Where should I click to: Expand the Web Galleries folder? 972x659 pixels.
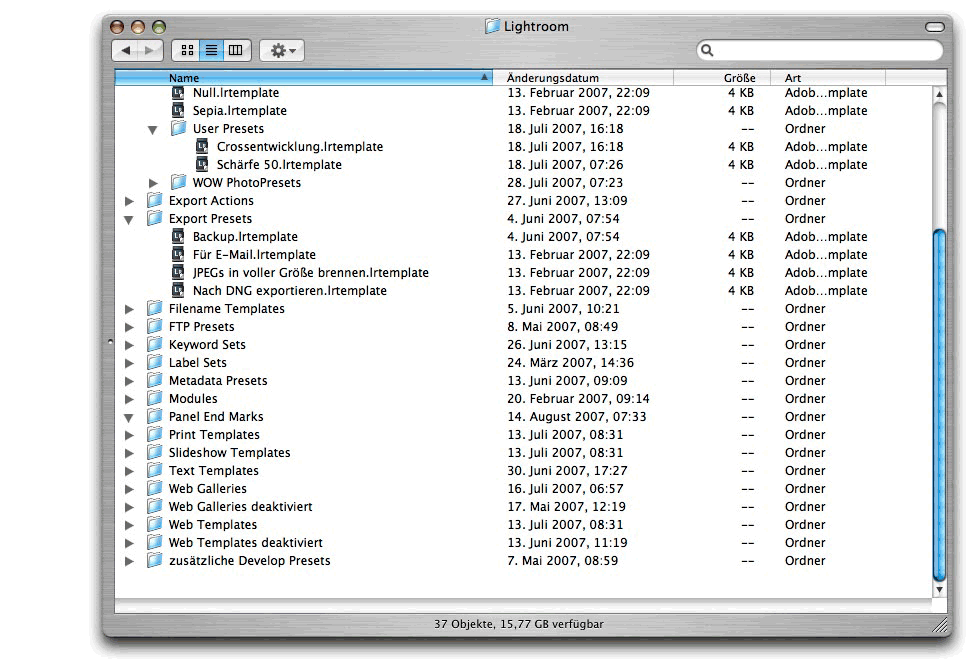pyautogui.click(x=129, y=489)
